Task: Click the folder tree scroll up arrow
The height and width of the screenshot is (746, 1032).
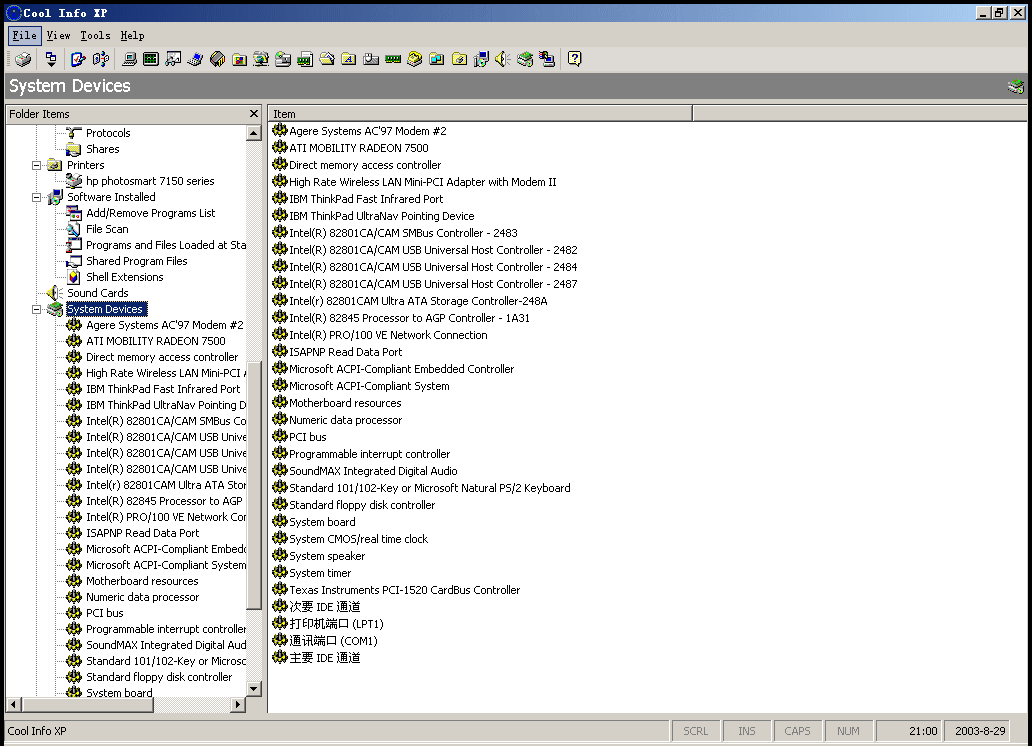Action: pyautogui.click(x=254, y=133)
